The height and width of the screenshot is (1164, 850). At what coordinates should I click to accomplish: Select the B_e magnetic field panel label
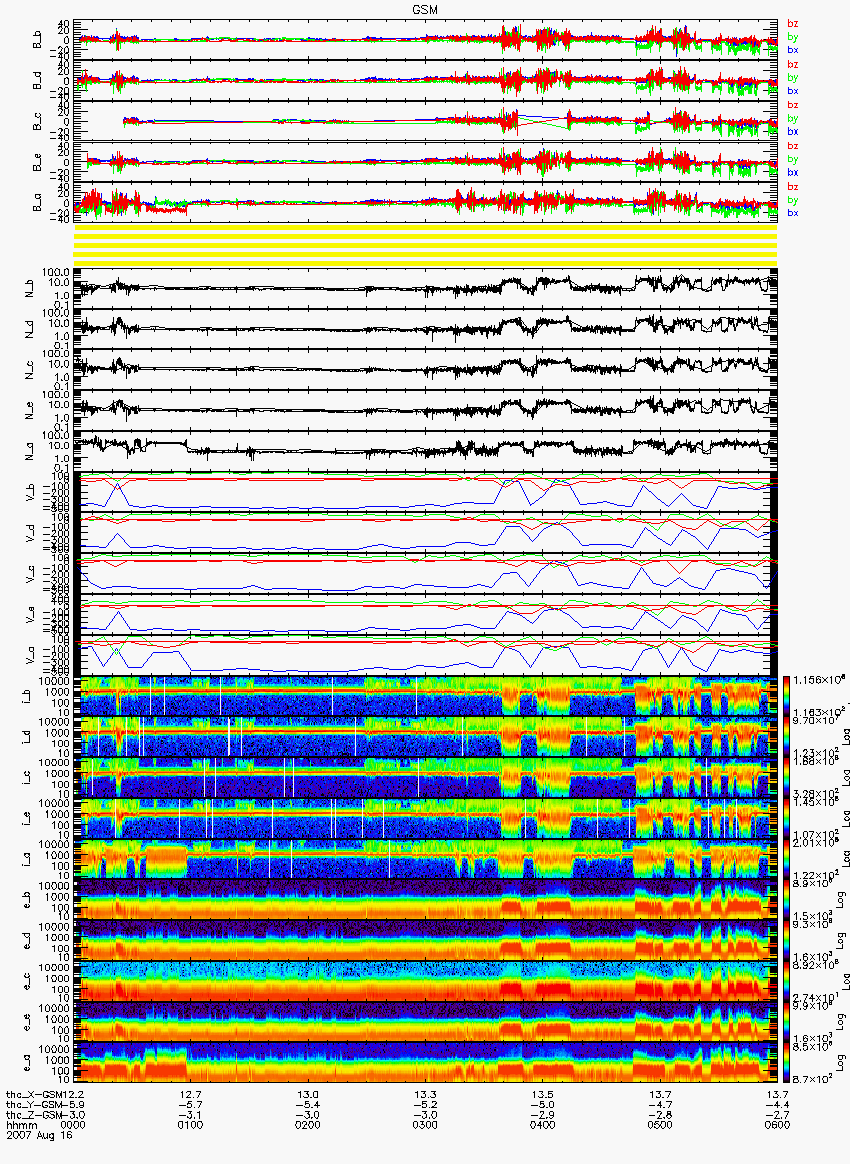(x=37, y=162)
